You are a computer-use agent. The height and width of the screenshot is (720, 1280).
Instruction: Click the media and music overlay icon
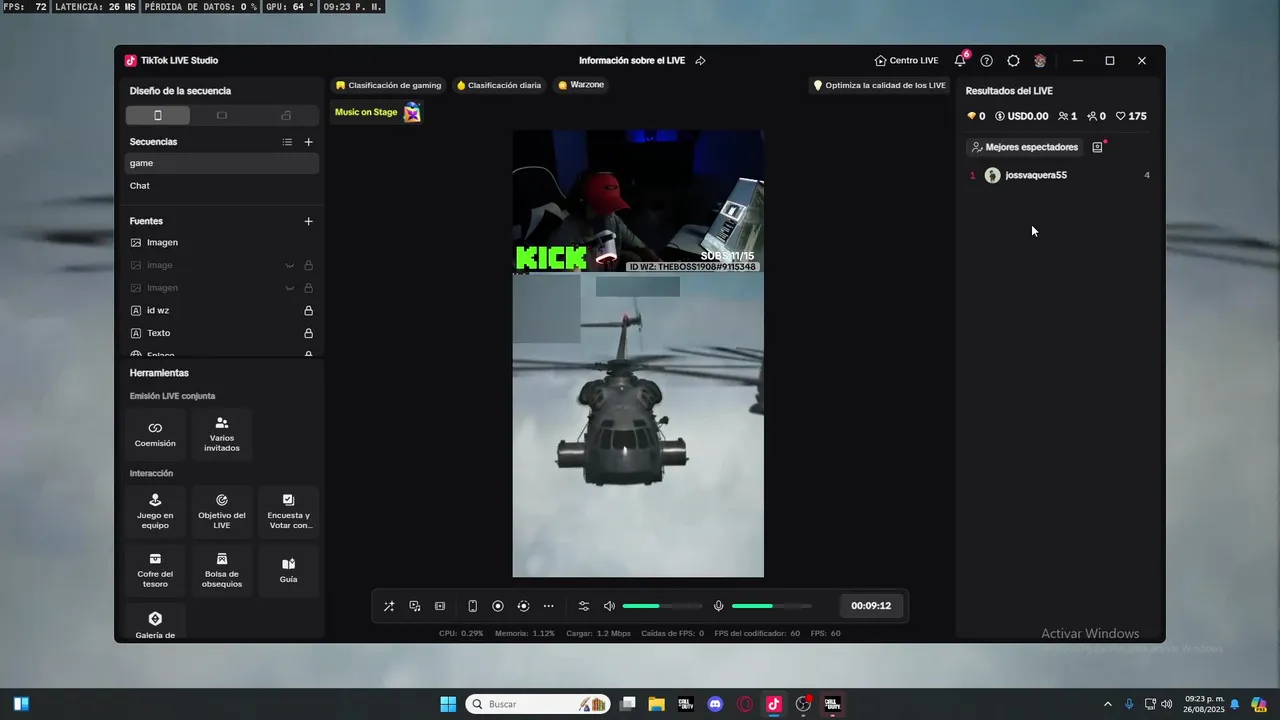tap(414, 606)
